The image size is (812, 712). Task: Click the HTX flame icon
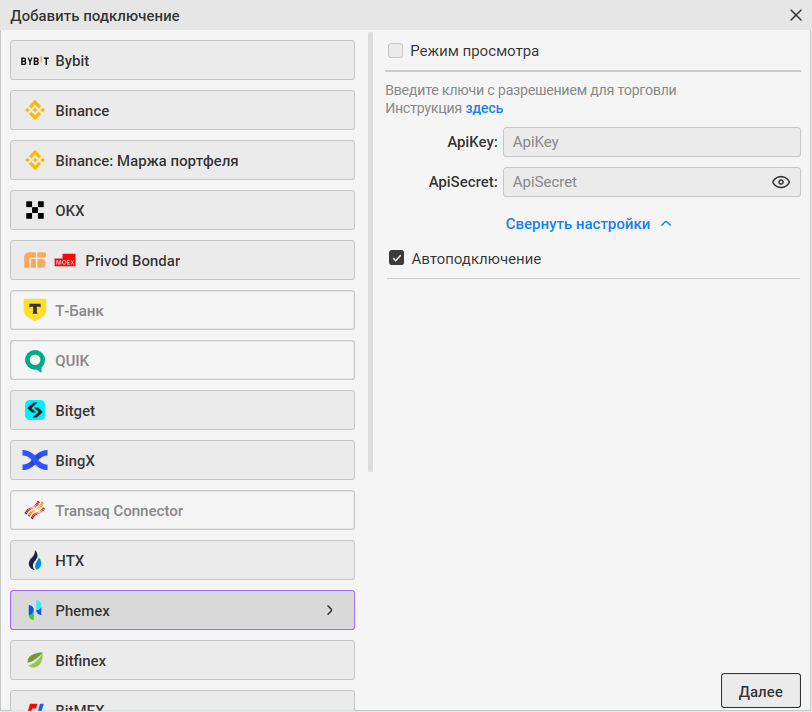[35, 561]
